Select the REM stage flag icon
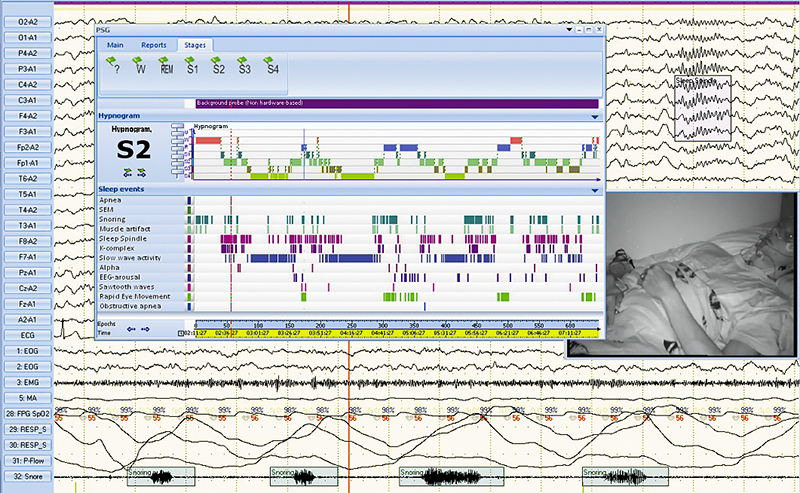 point(166,69)
